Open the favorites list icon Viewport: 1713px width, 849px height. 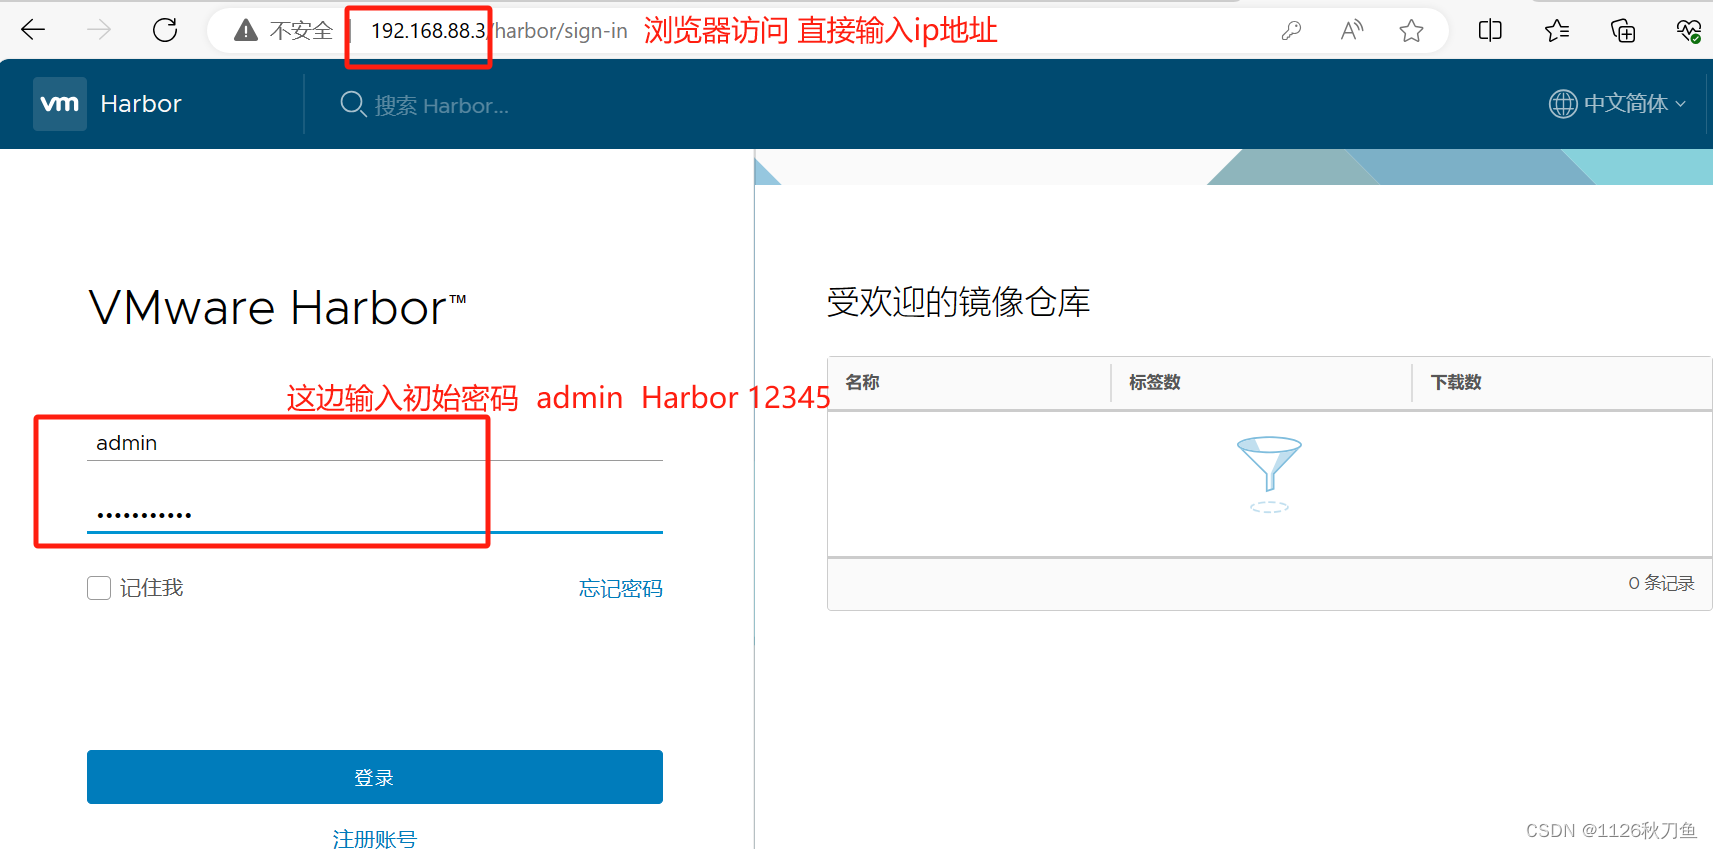[x=1557, y=31]
